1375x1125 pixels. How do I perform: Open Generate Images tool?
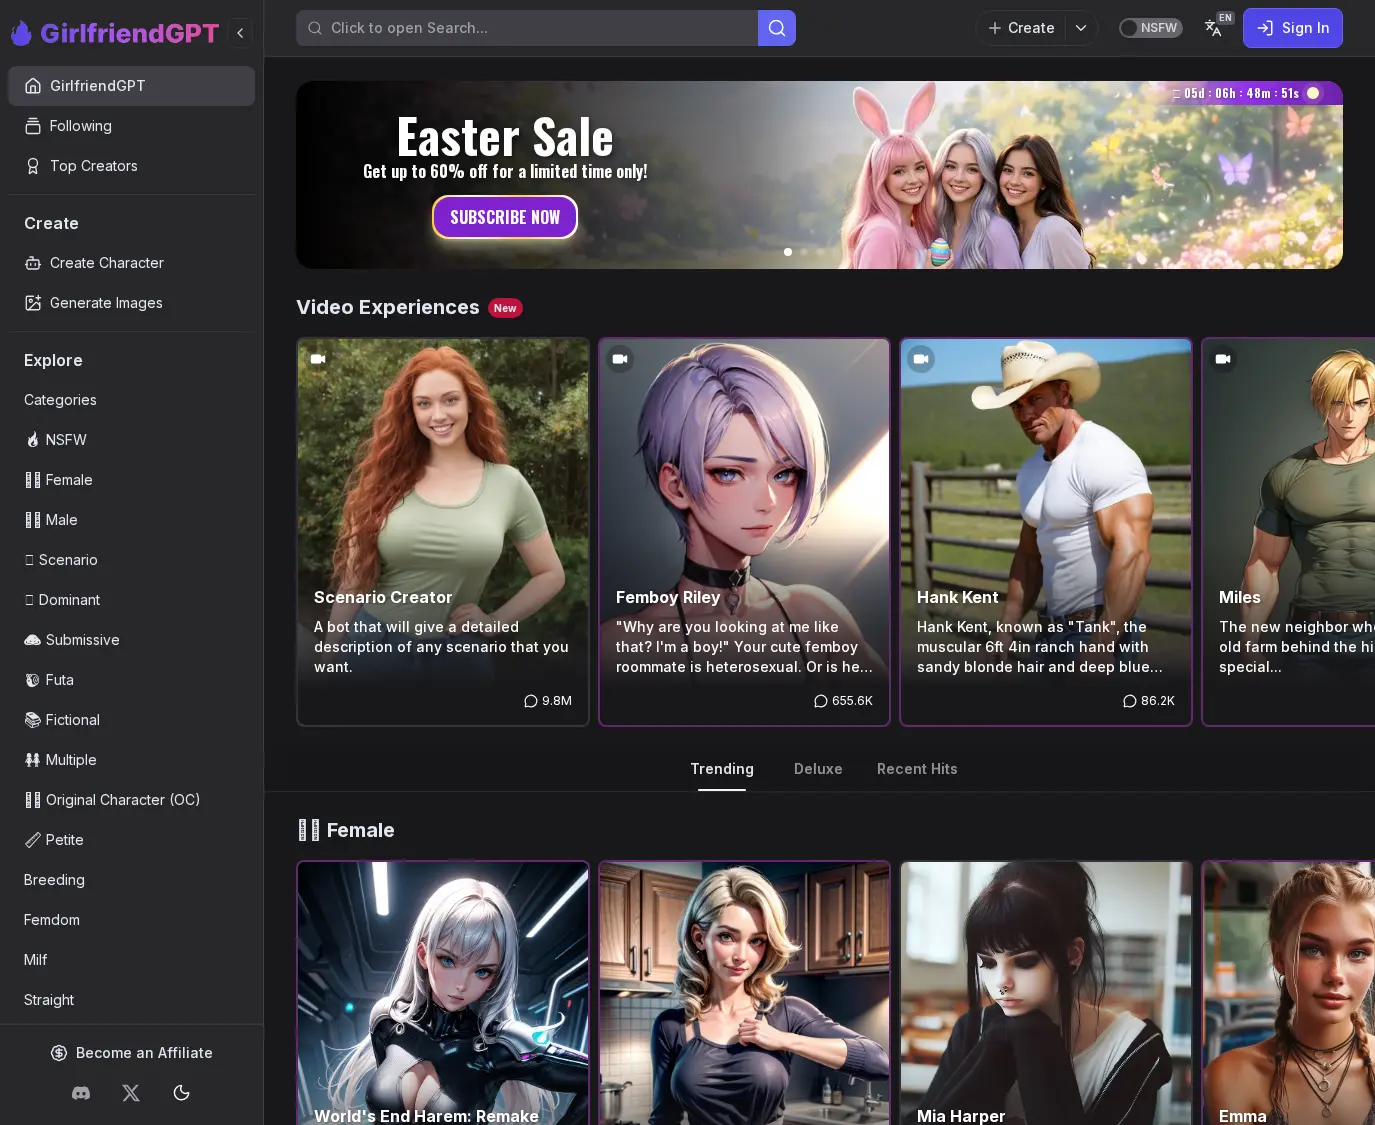click(131, 303)
